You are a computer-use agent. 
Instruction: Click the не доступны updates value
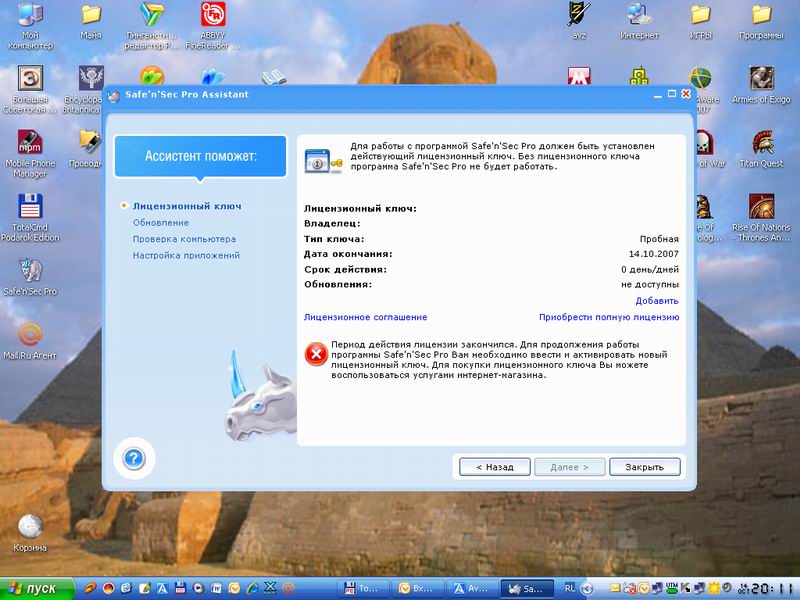tap(649, 284)
